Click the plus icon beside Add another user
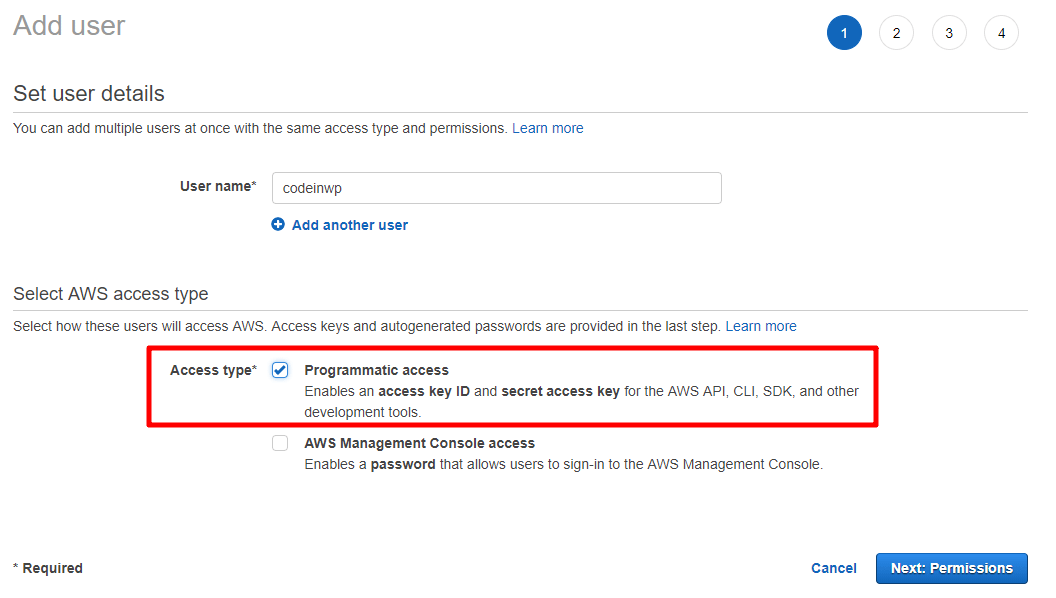 click(277, 224)
